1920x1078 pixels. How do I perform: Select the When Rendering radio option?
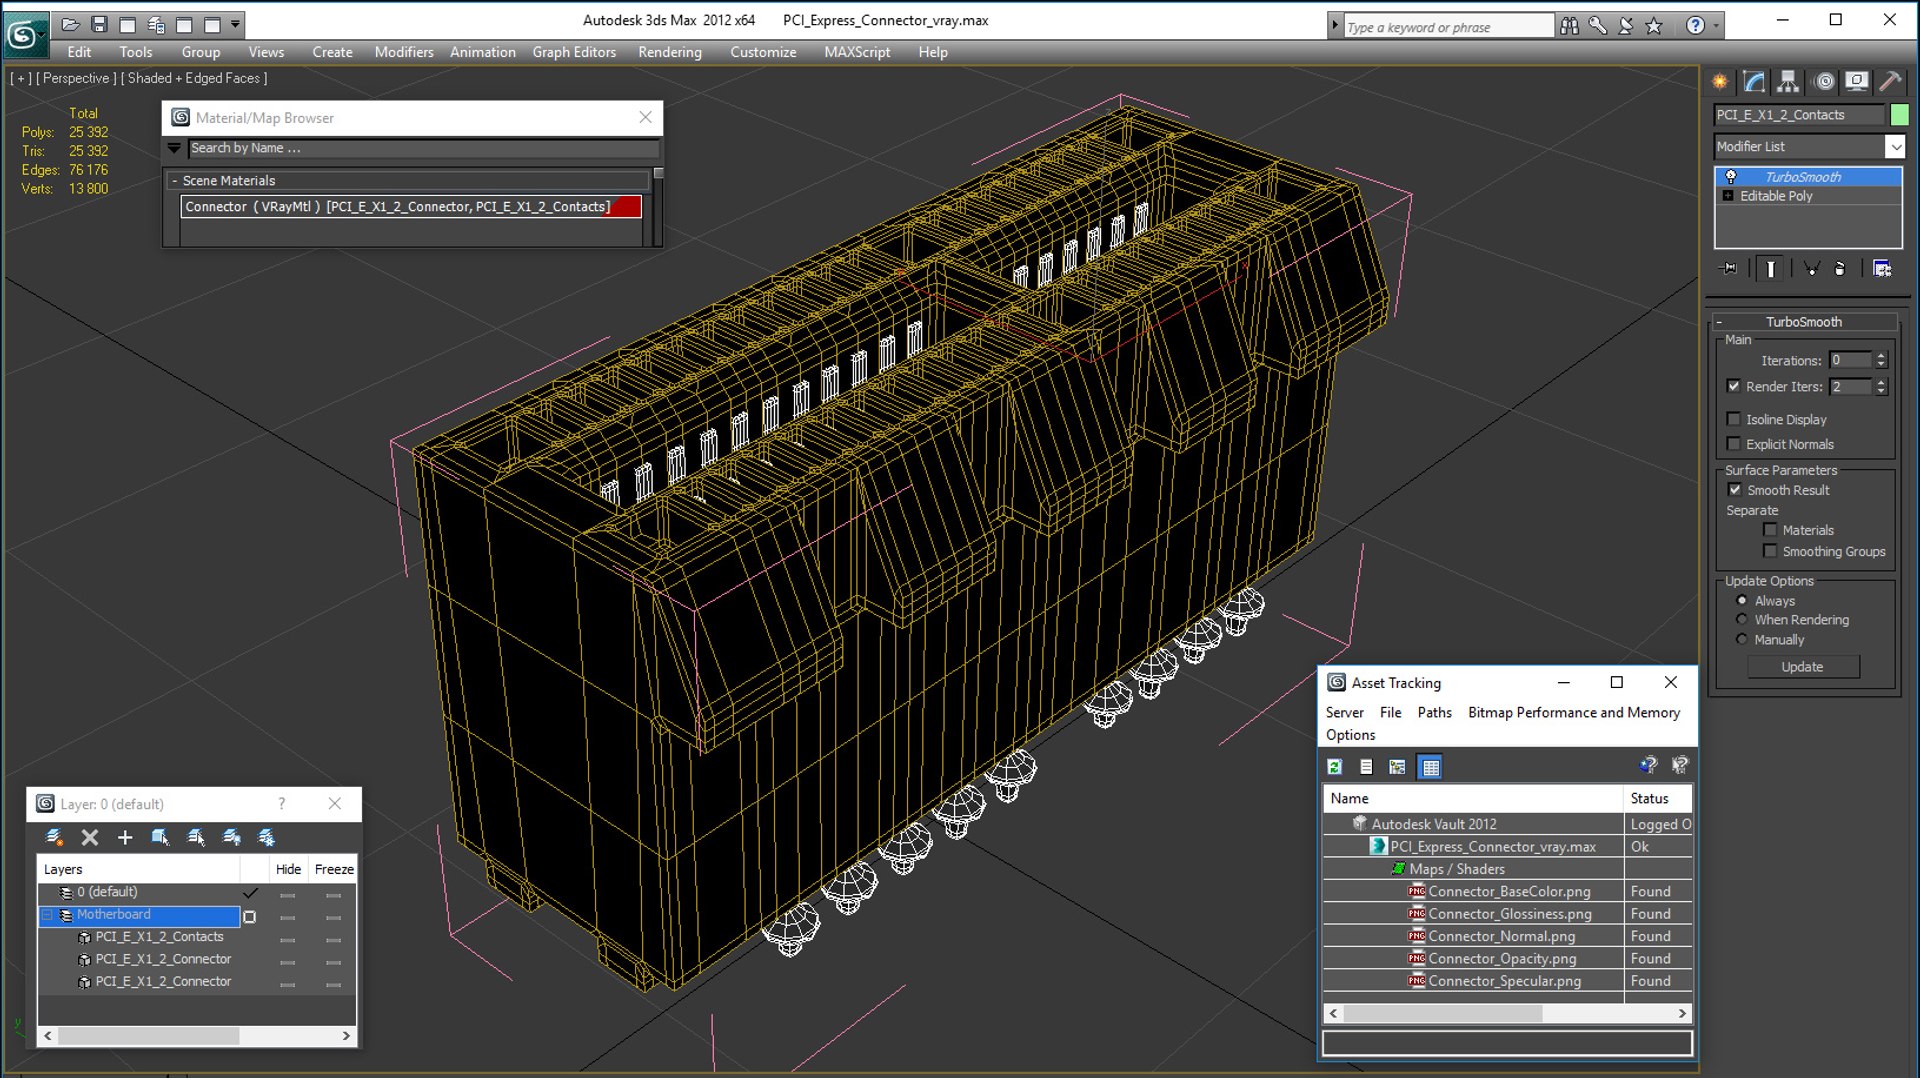pos(1742,620)
